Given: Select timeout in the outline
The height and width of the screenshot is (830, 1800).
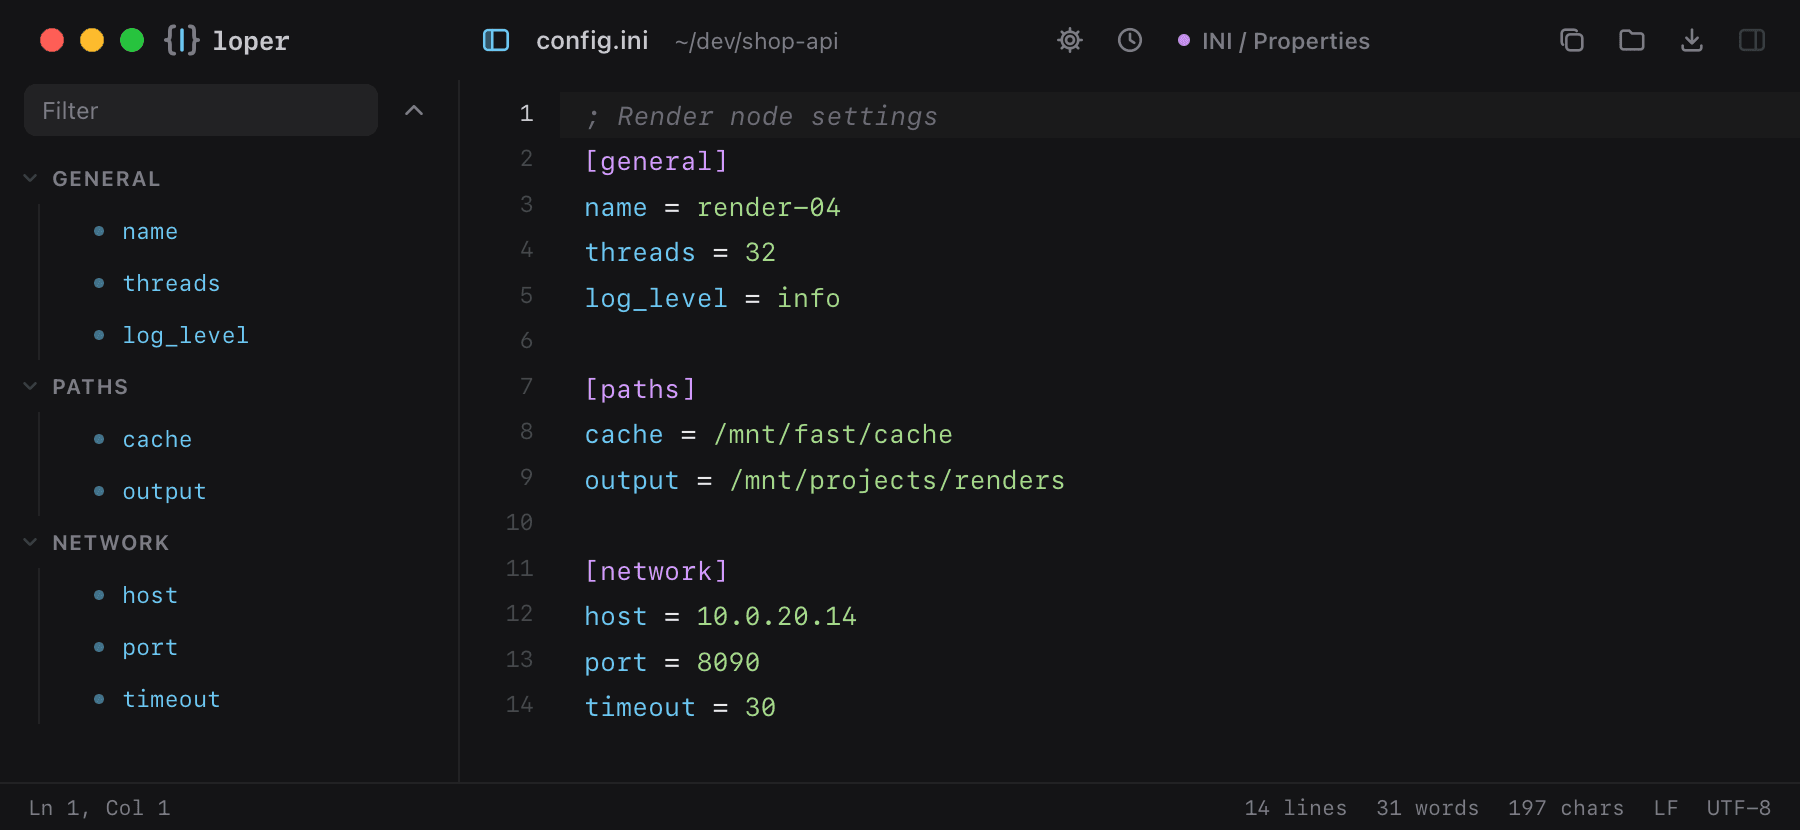Looking at the screenshot, I should pyautogui.click(x=171, y=699).
